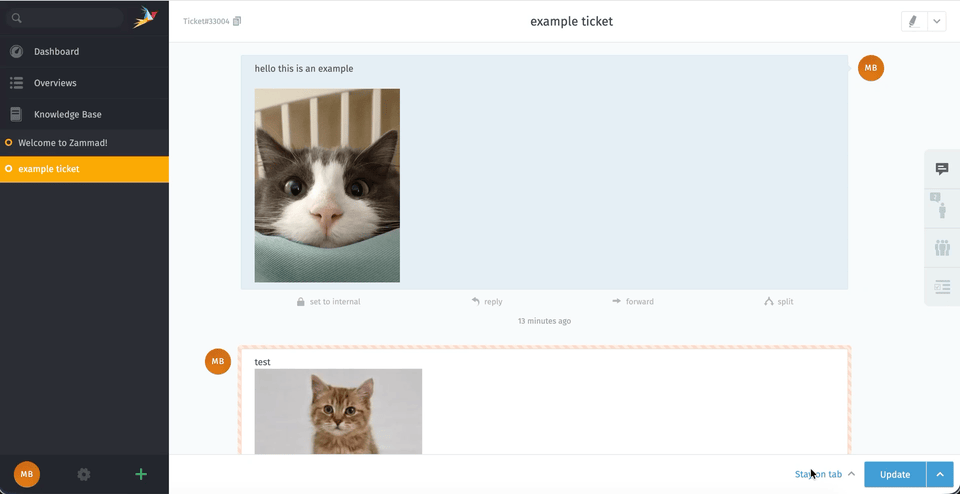The image size is (960, 494).
Task: Open Knowledge Base in sidebar
Action: (67, 114)
